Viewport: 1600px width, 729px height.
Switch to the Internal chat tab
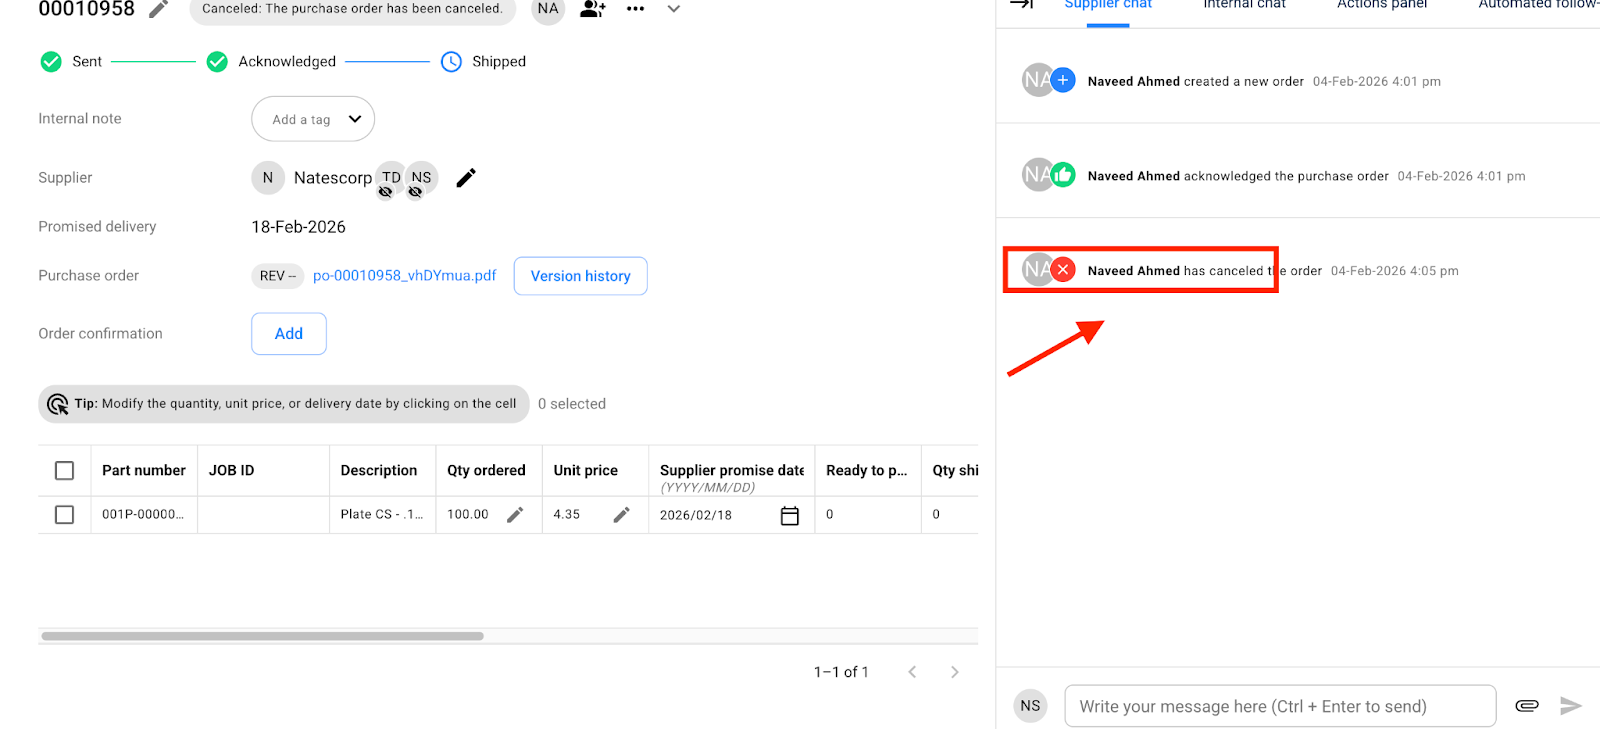(1244, 5)
